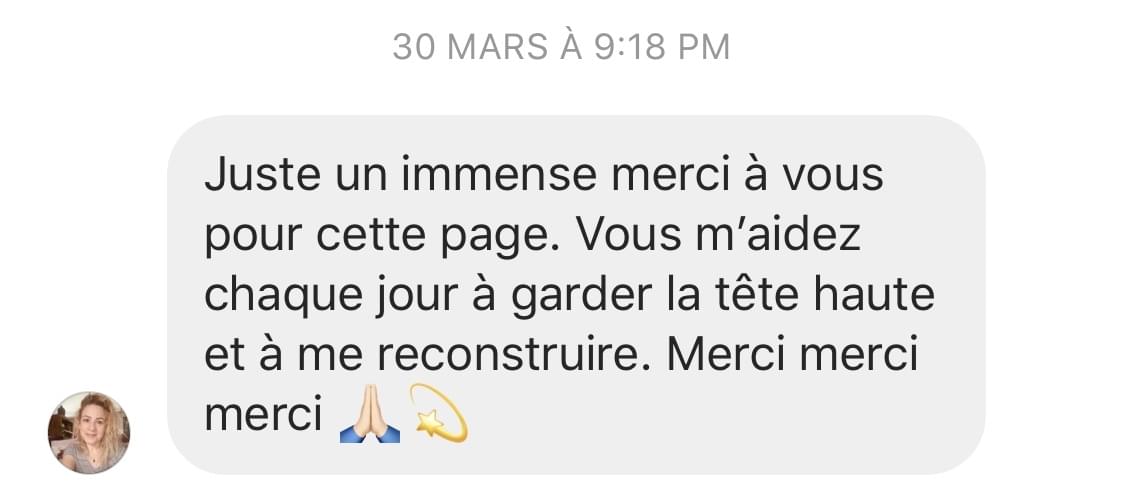The image size is (1124, 496).
Task: Click the final "merci" beside the praying emoji
Action: click(263, 416)
